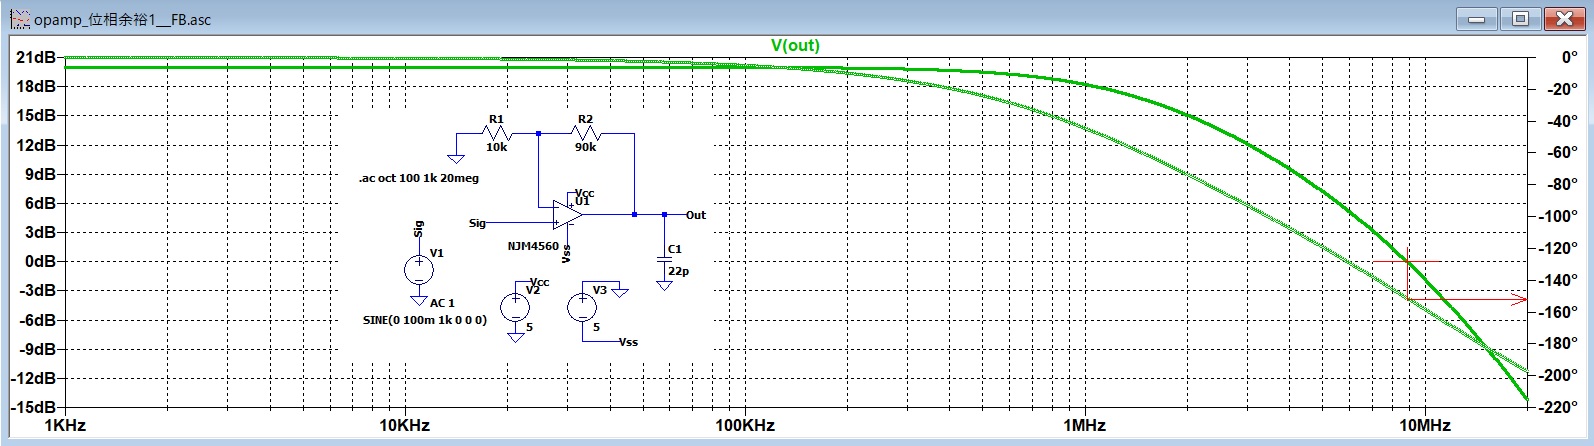Click the Vcc label above source V2
The image size is (1594, 446).
tap(540, 283)
